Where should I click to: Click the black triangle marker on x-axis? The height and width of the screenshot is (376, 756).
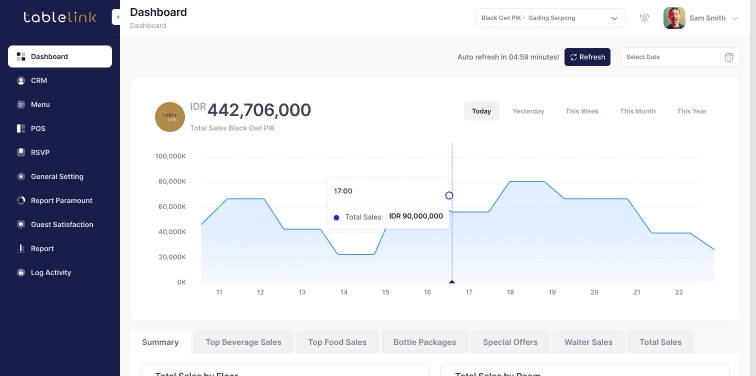coord(452,282)
